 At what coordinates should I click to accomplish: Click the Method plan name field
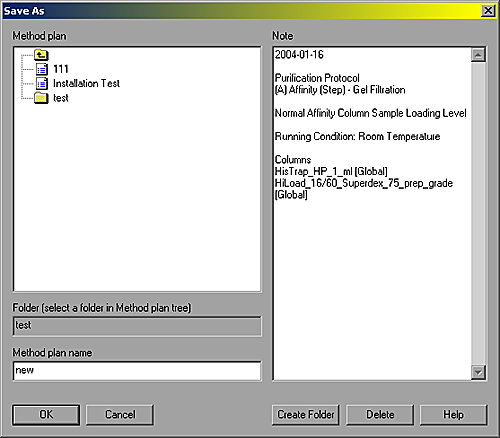point(137,371)
